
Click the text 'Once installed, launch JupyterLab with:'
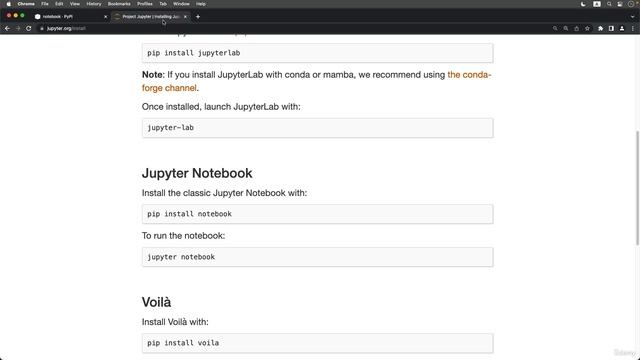click(221, 107)
